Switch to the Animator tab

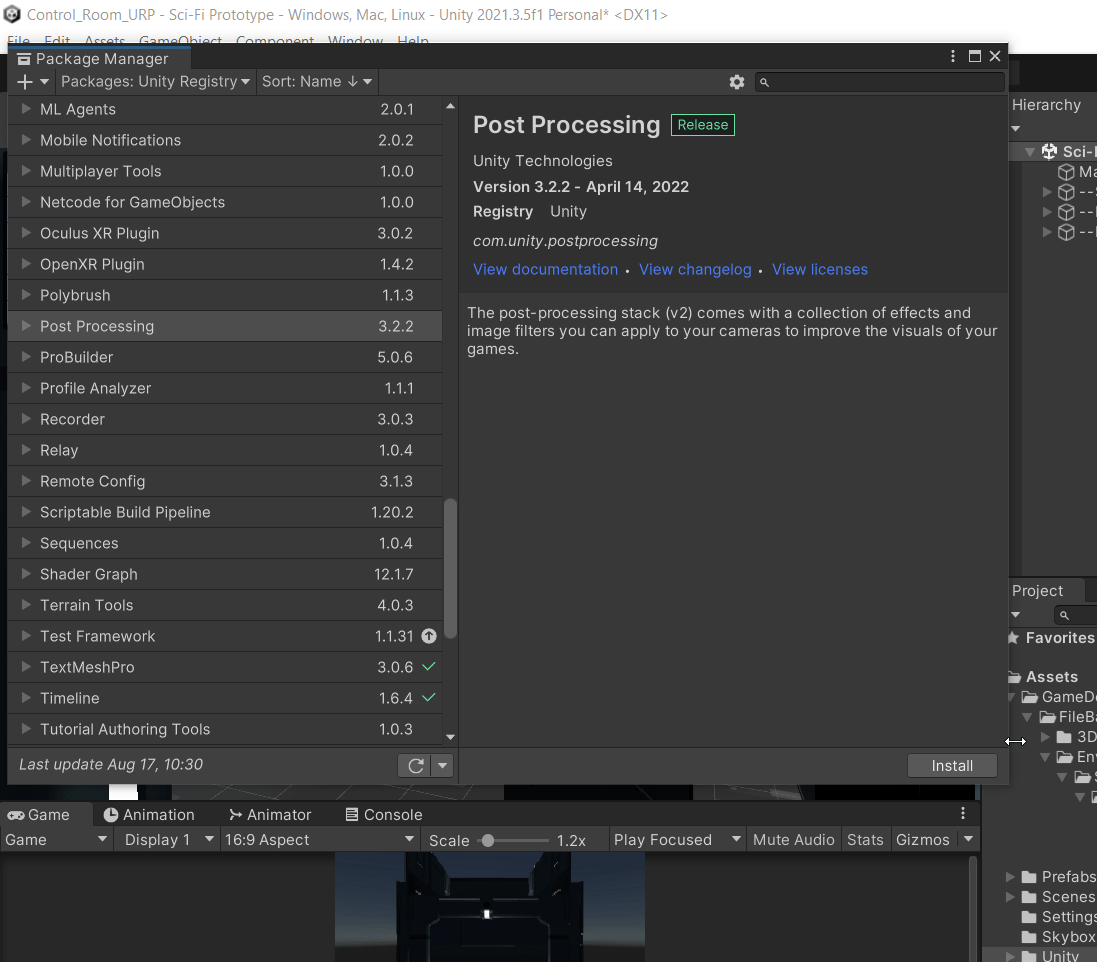270,814
